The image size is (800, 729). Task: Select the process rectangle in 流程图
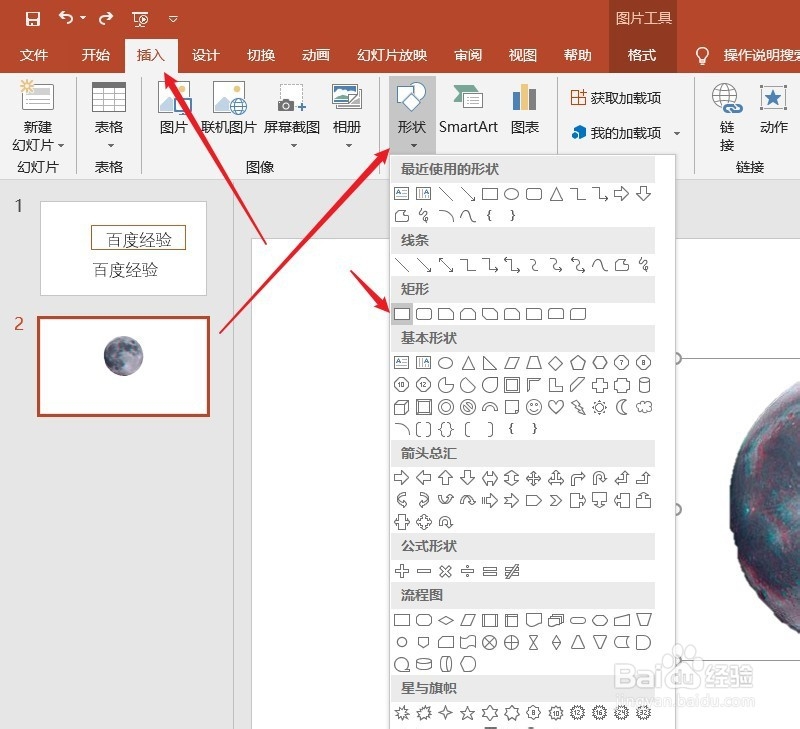click(402, 620)
